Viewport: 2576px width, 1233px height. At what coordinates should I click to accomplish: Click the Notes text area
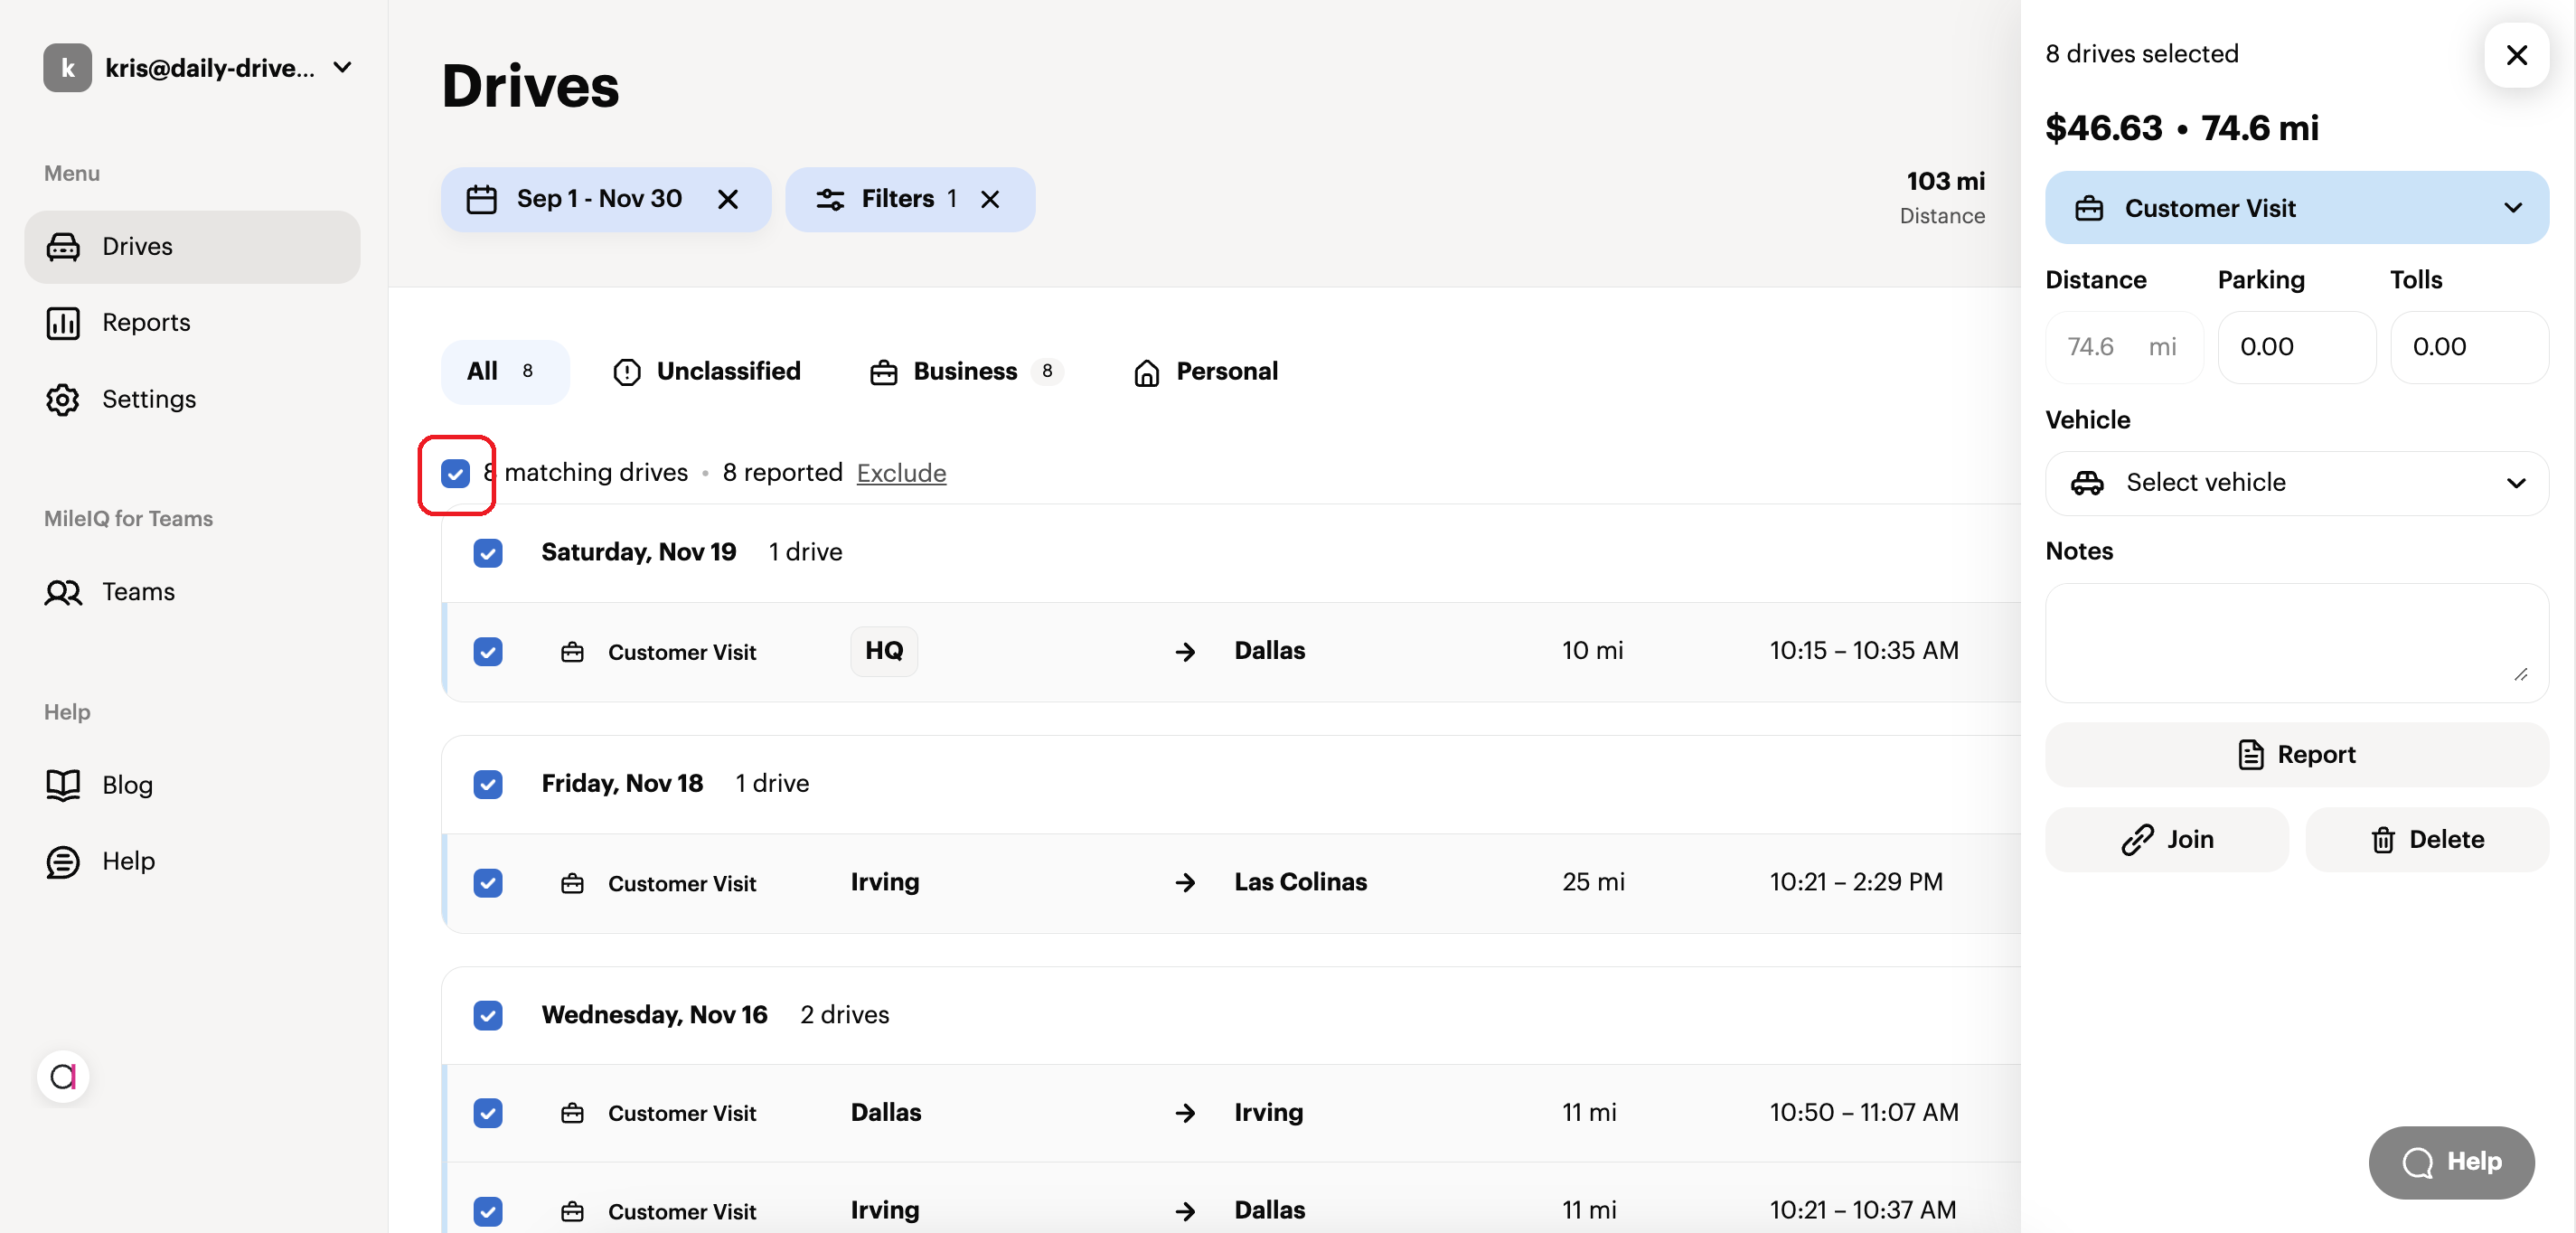pos(2296,643)
